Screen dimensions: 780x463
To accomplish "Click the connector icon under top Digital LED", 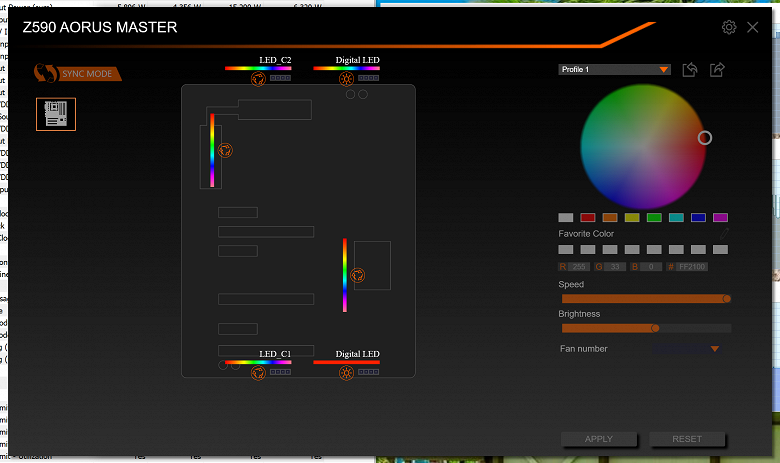I will click(x=369, y=78).
